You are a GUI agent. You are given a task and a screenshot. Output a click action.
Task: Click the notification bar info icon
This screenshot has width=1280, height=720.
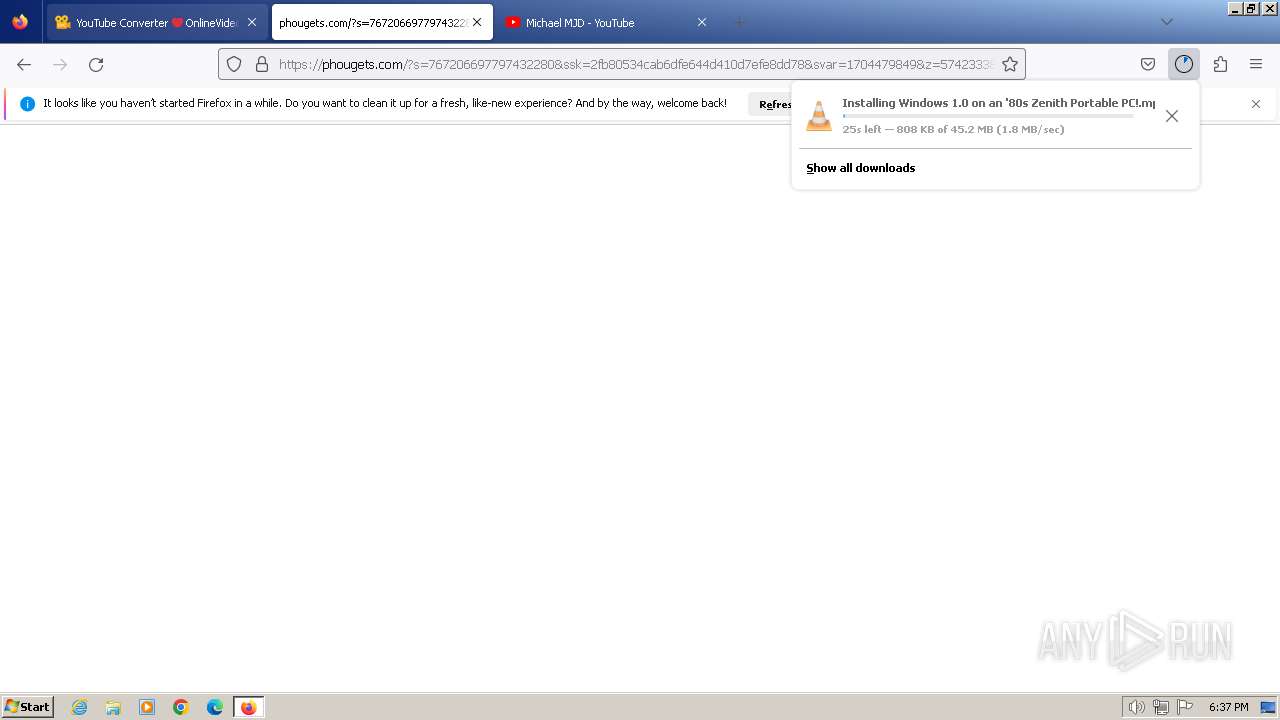[x=27, y=104]
